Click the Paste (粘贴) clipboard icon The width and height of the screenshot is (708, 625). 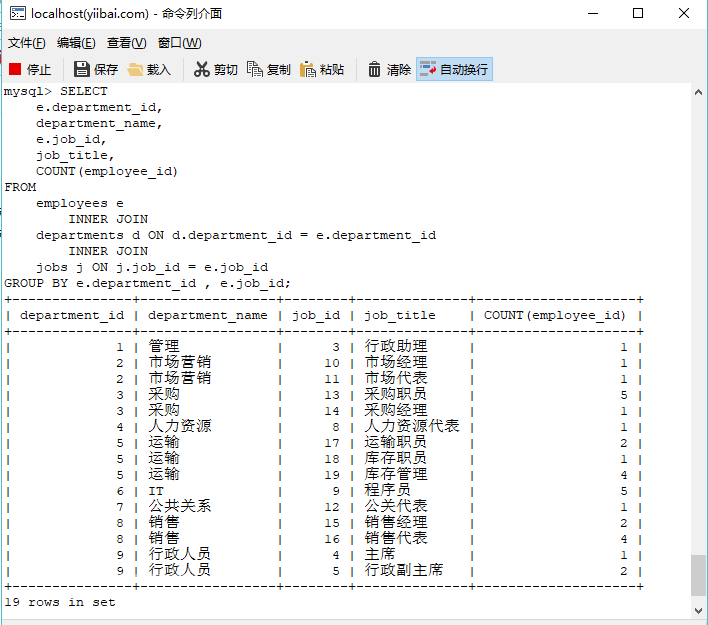coord(307,69)
